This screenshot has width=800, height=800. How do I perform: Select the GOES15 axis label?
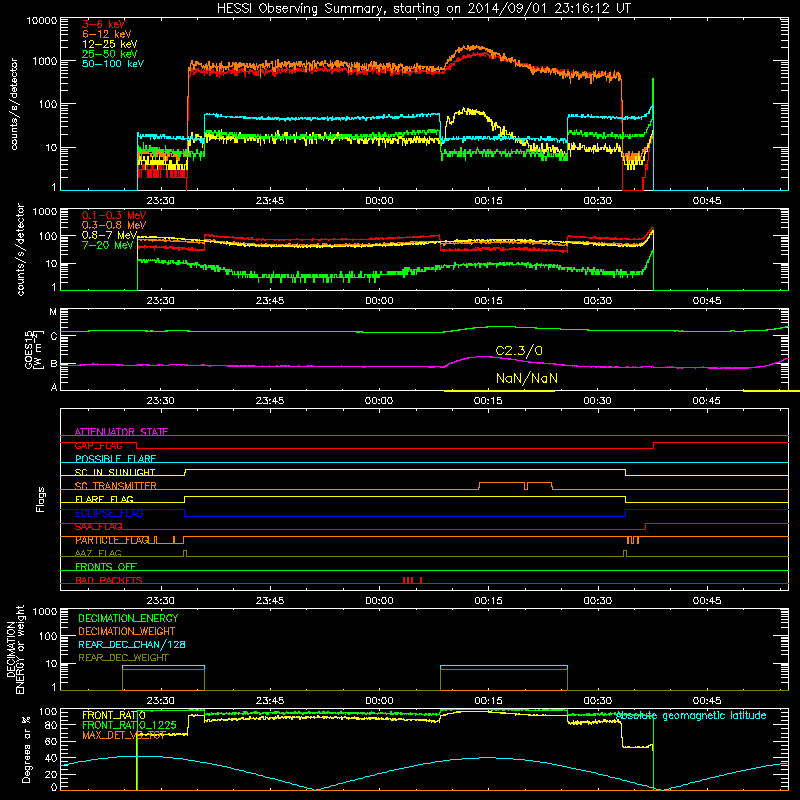coord(33,349)
